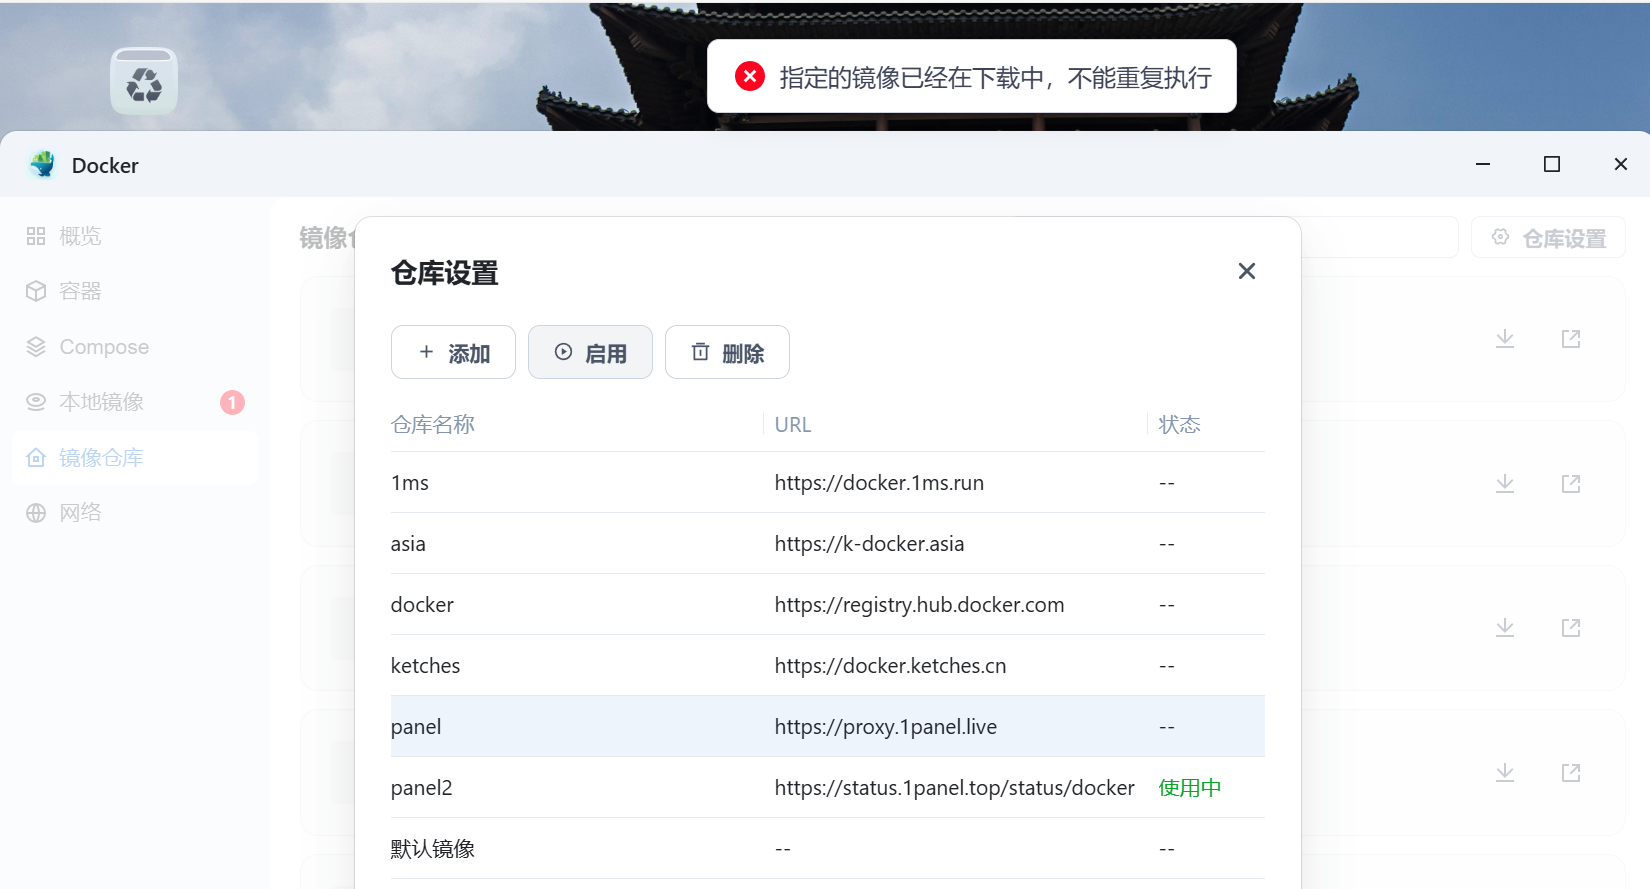Viewport: 1650px width, 889px height.
Task: Click the second open-external-link icon in image list
Action: pos(1571,484)
